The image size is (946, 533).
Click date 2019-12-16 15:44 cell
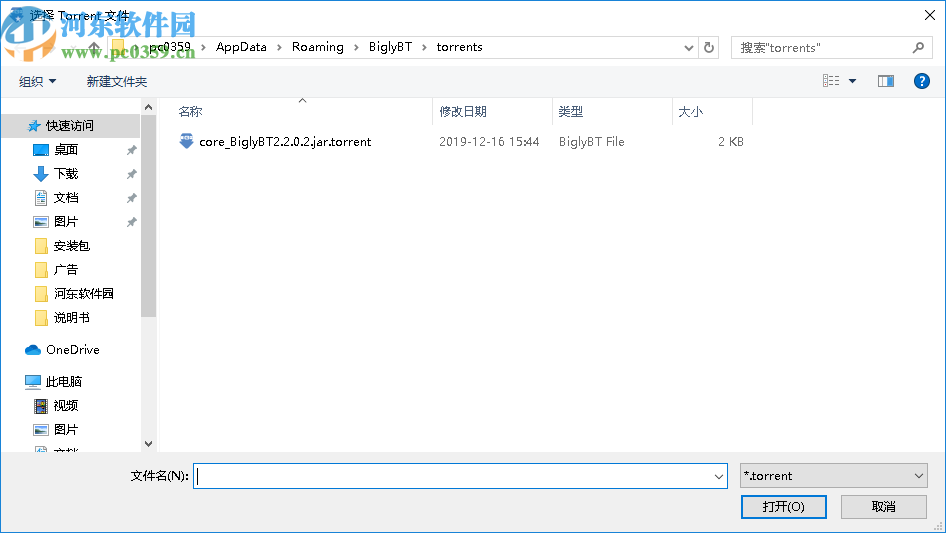[x=489, y=142]
